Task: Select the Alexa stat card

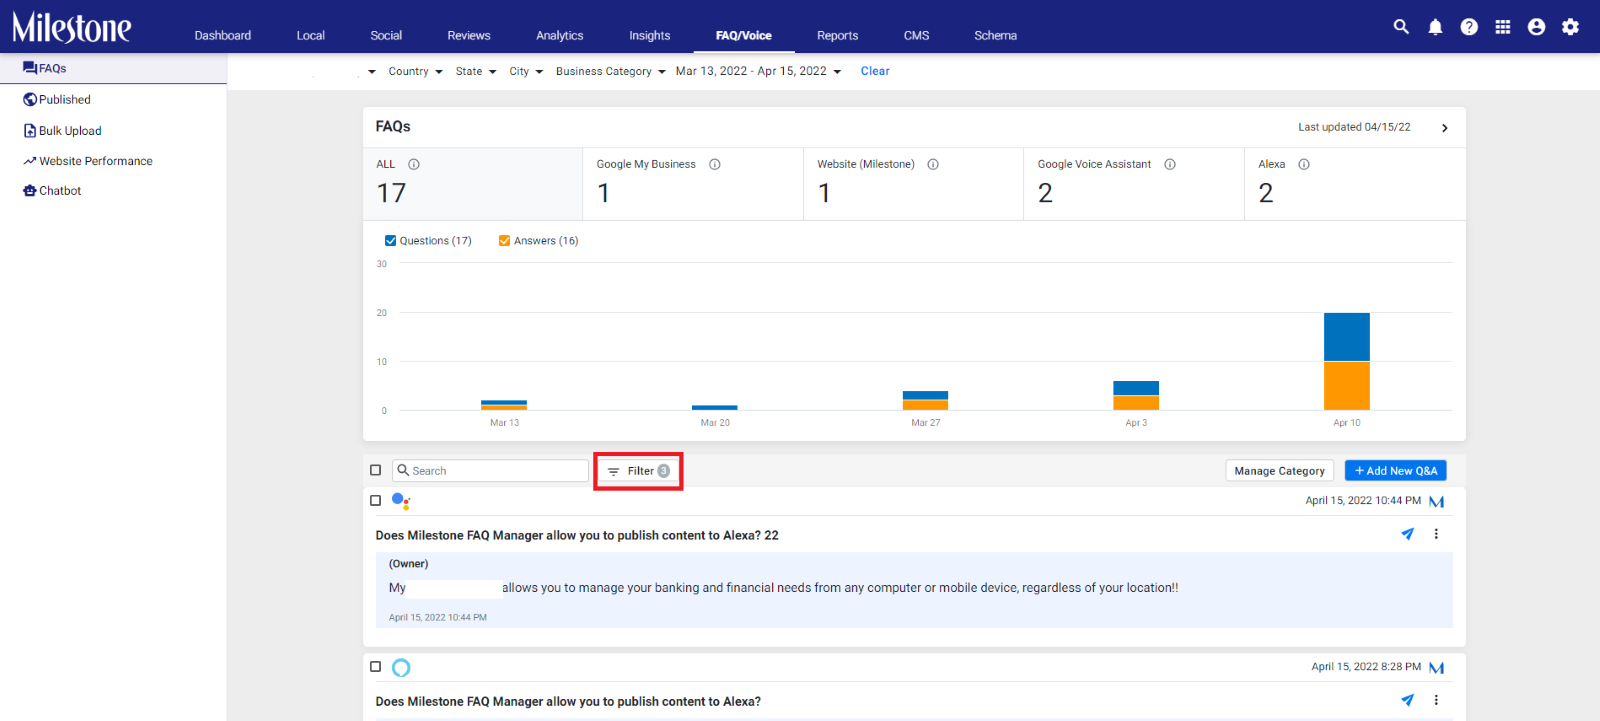Action: click(1355, 184)
